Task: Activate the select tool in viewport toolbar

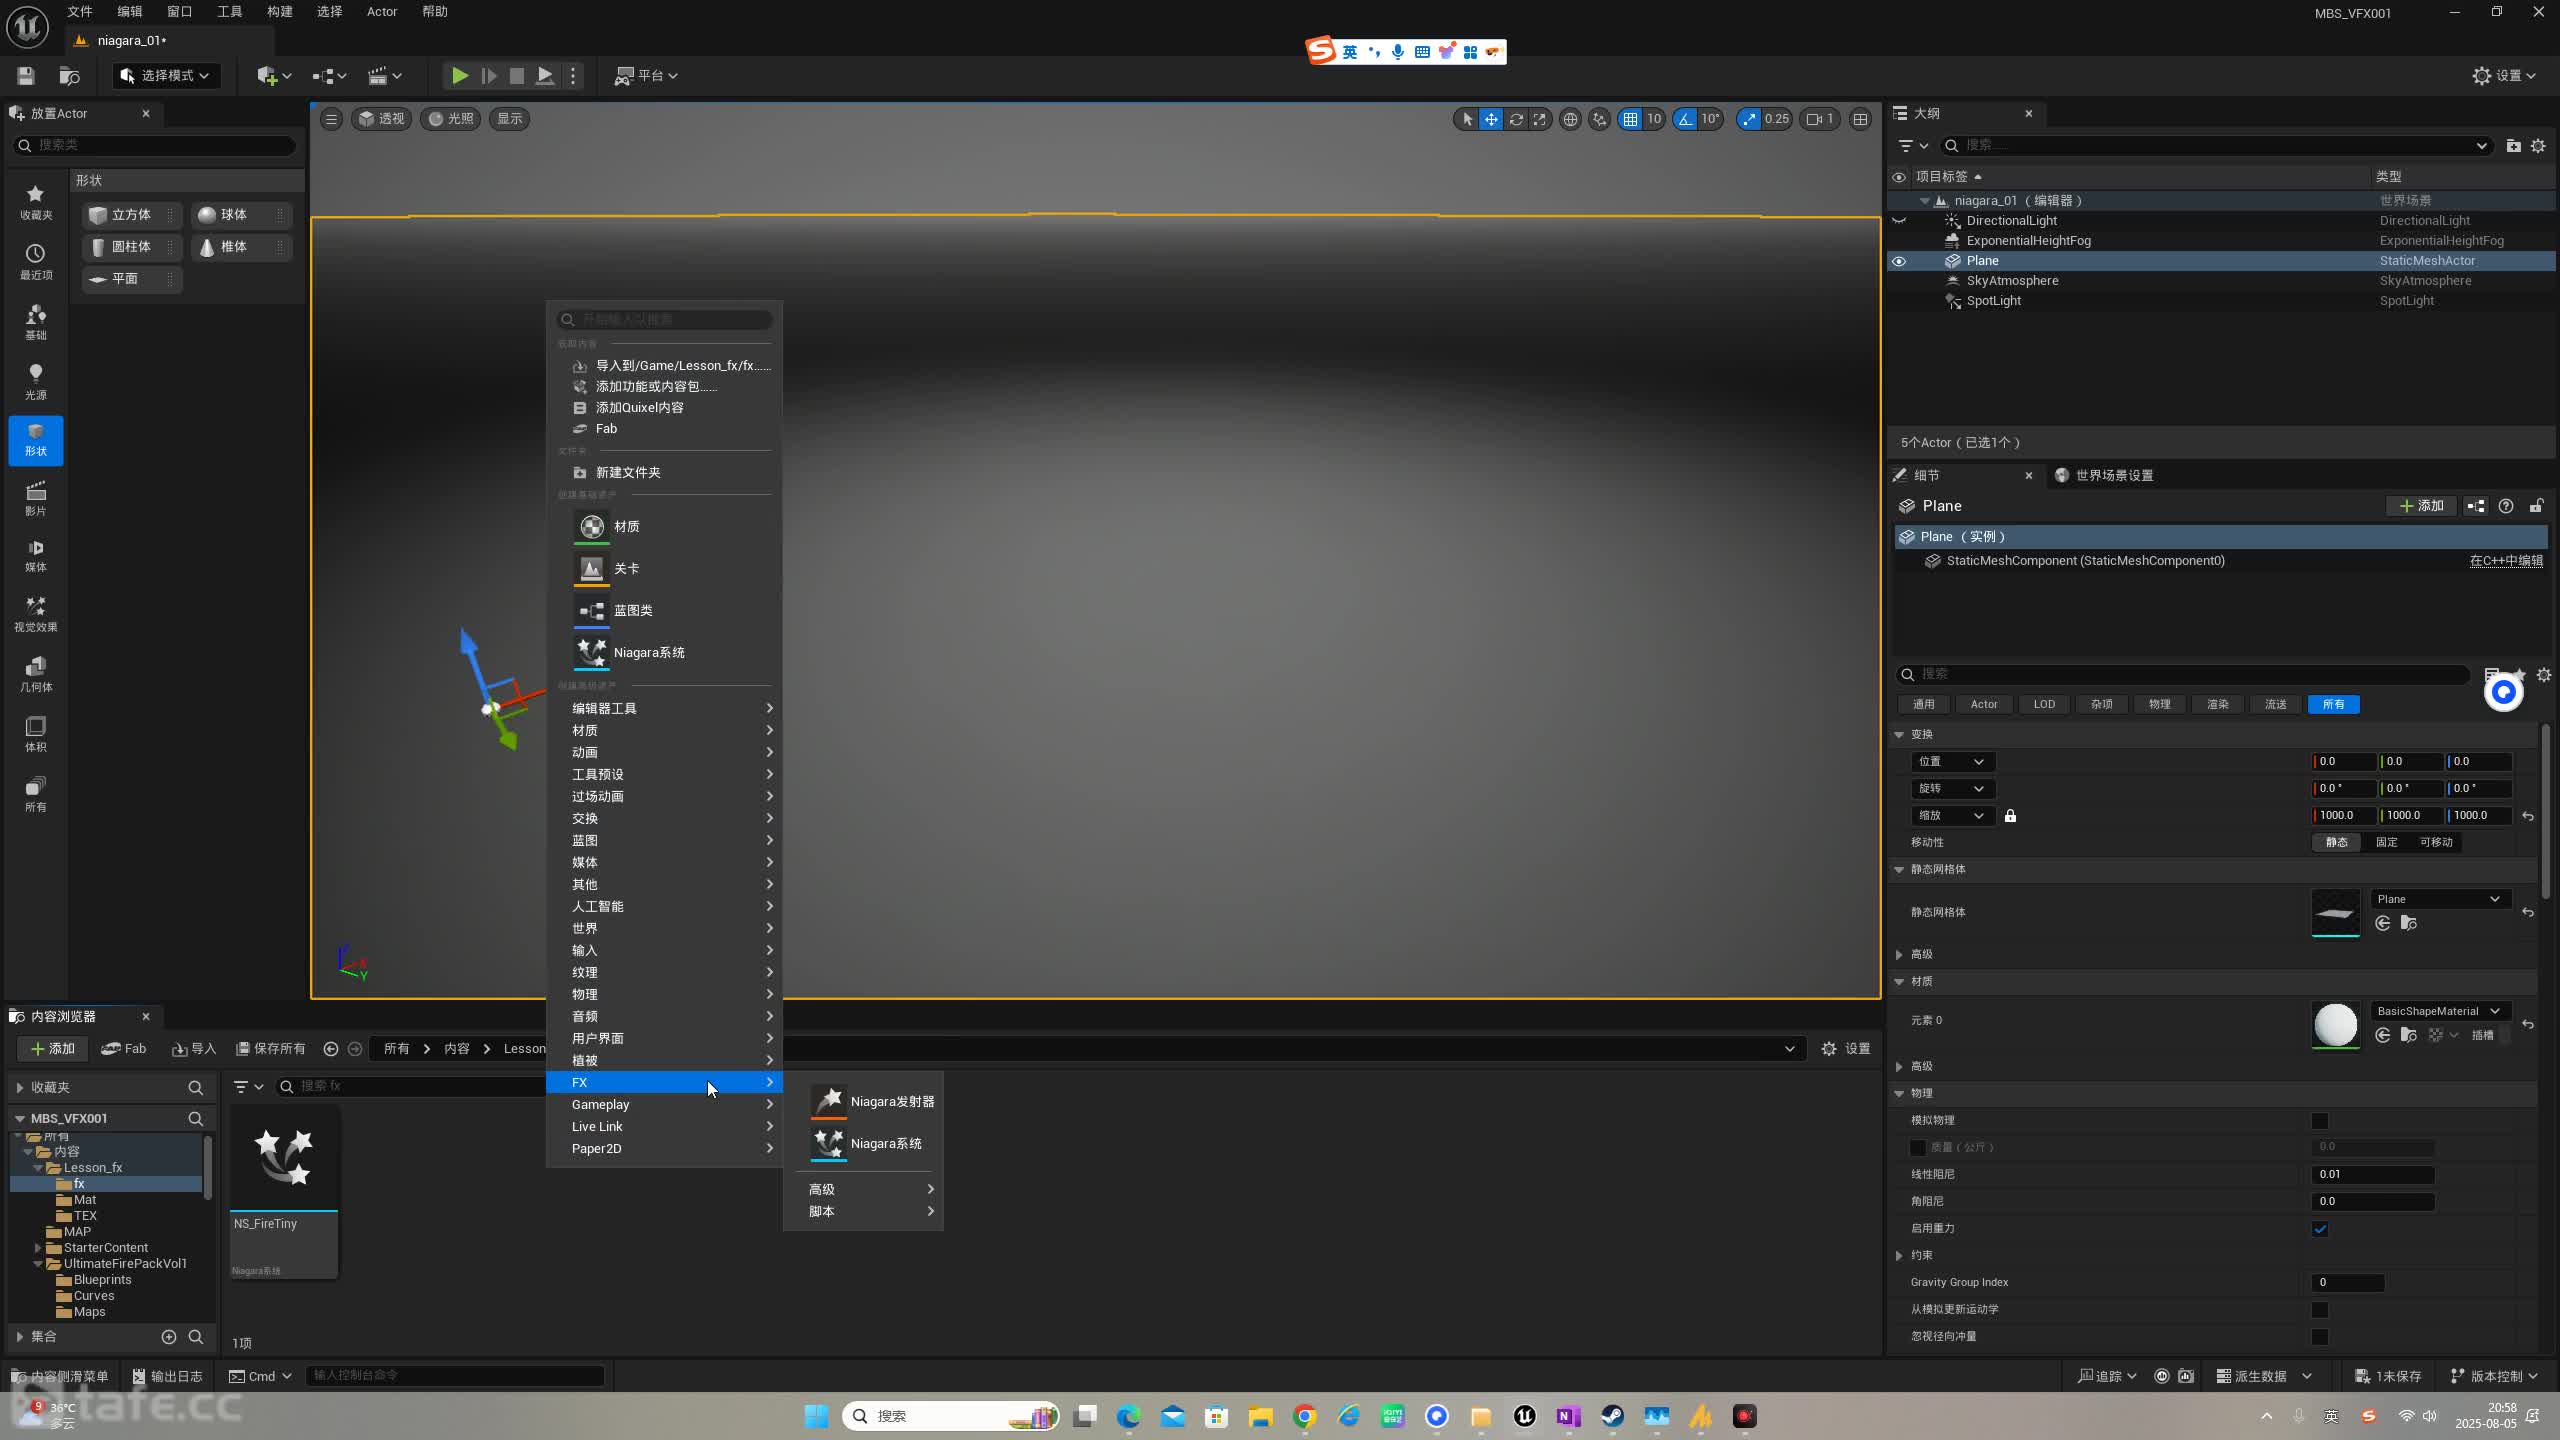Action: pyautogui.click(x=1467, y=119)
